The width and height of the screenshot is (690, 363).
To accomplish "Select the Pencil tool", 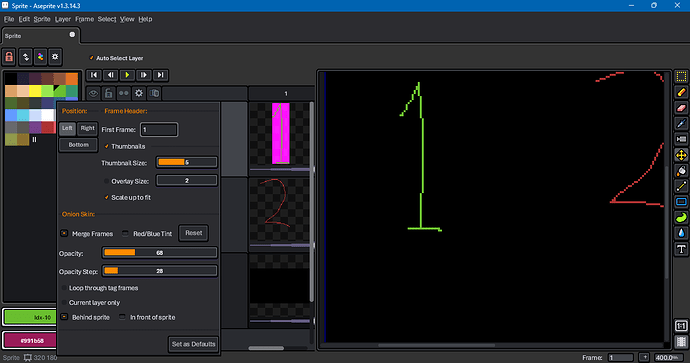I will (x=681, y=92).
